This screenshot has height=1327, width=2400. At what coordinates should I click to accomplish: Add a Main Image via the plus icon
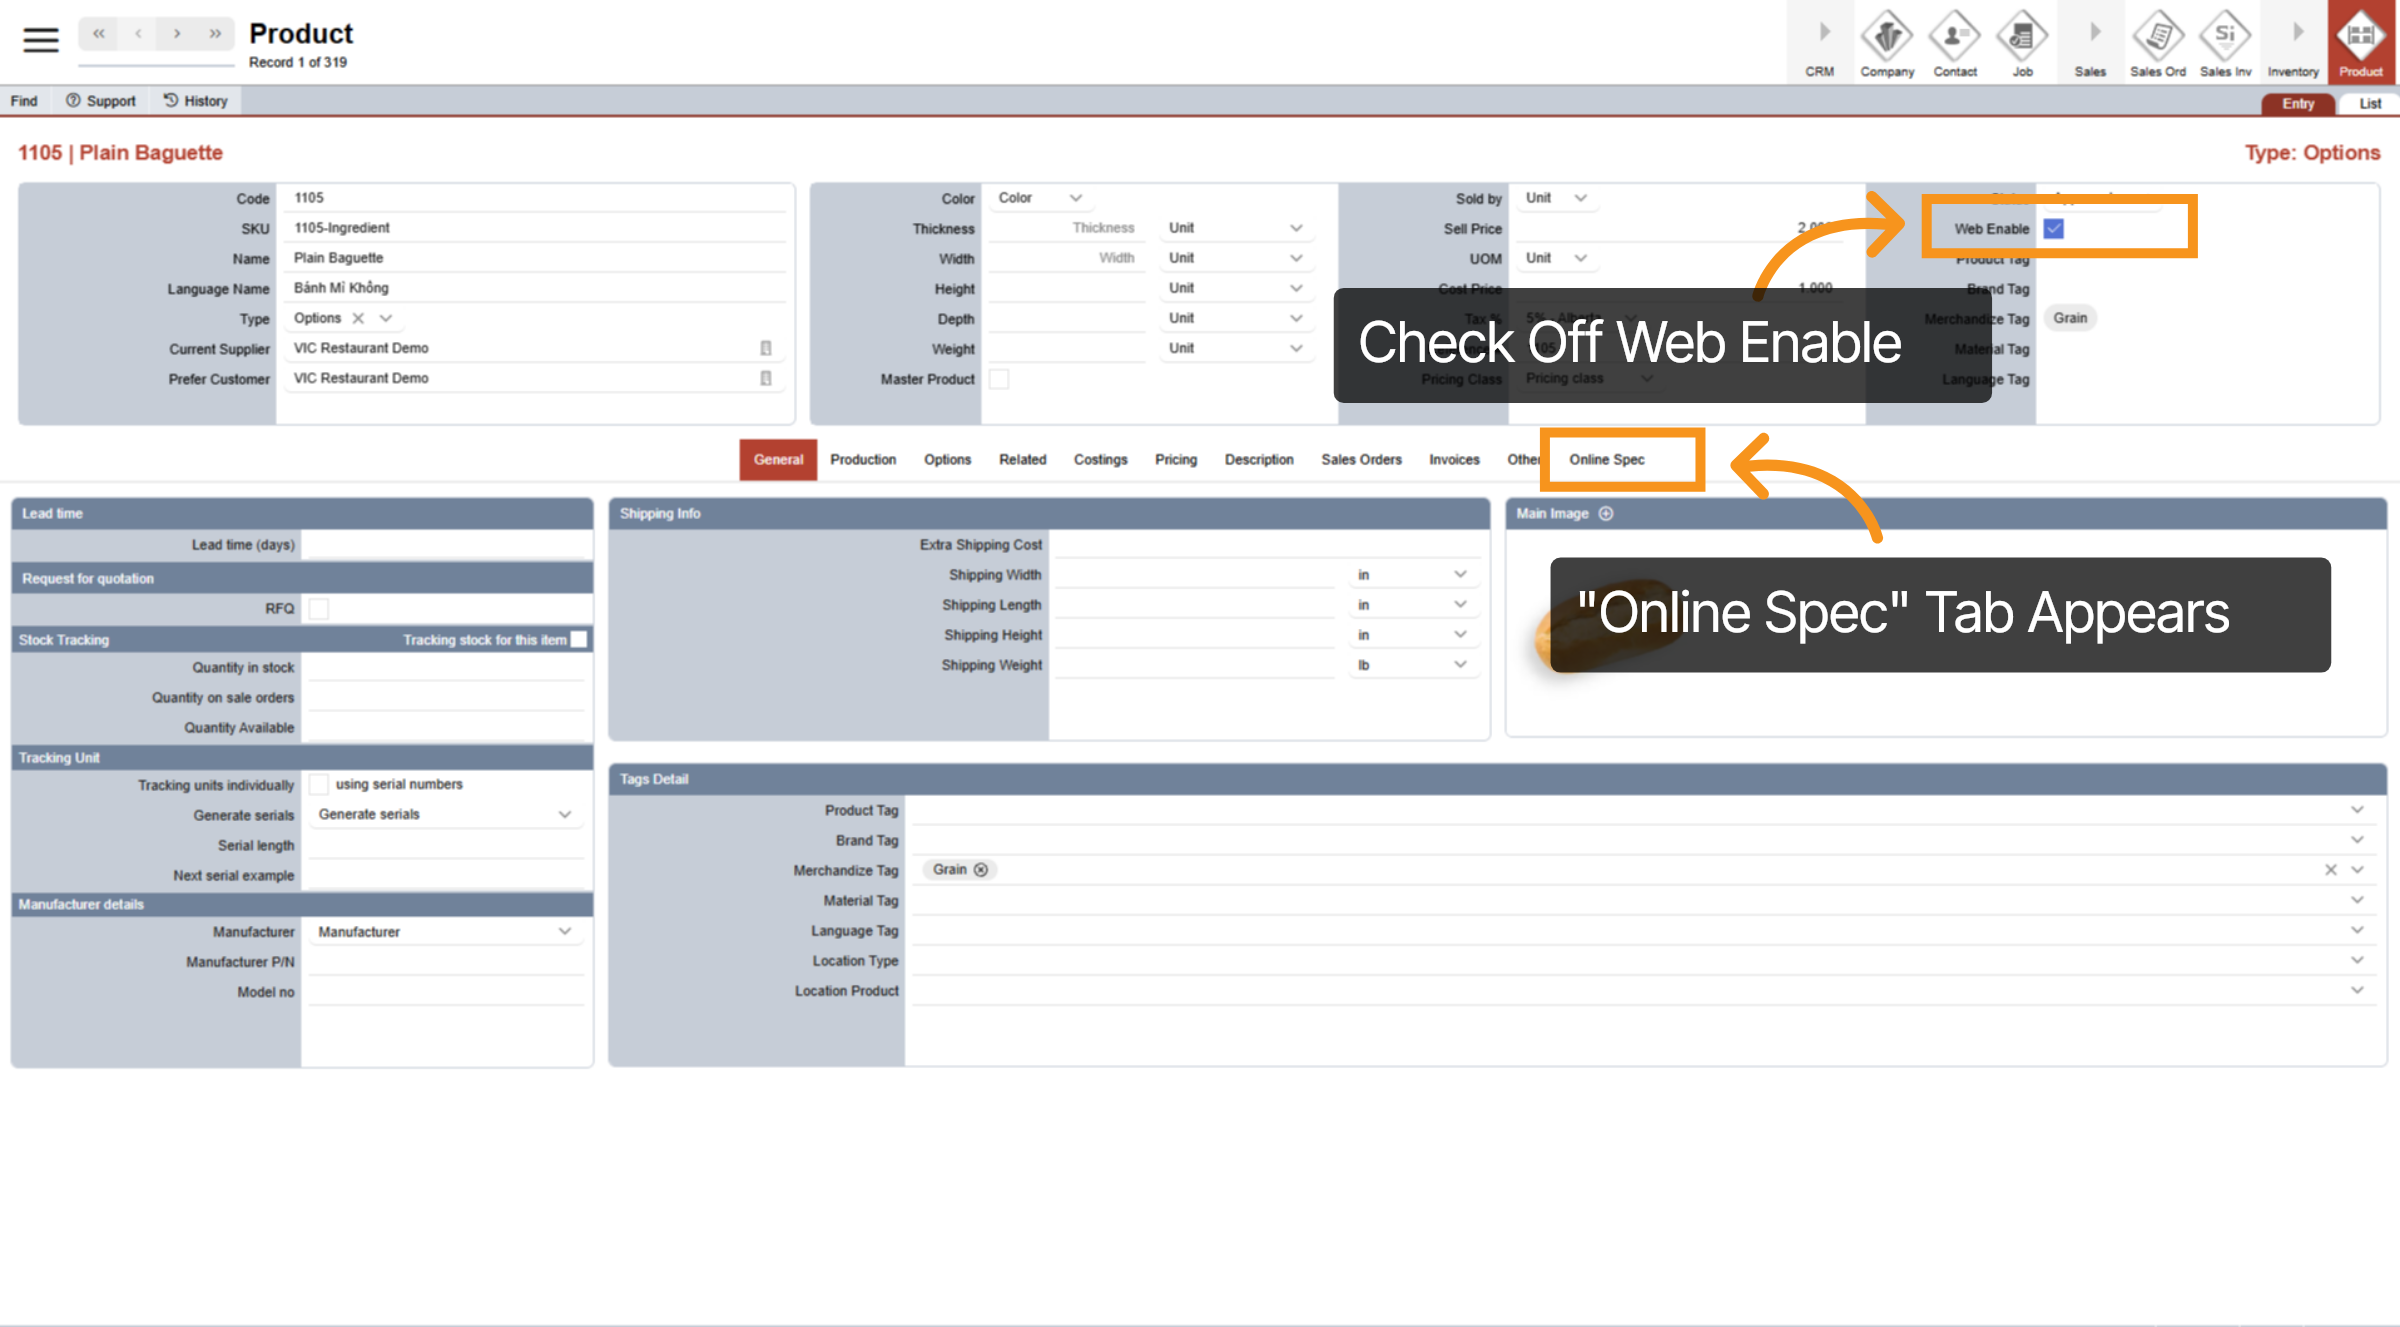[1606, 513]
